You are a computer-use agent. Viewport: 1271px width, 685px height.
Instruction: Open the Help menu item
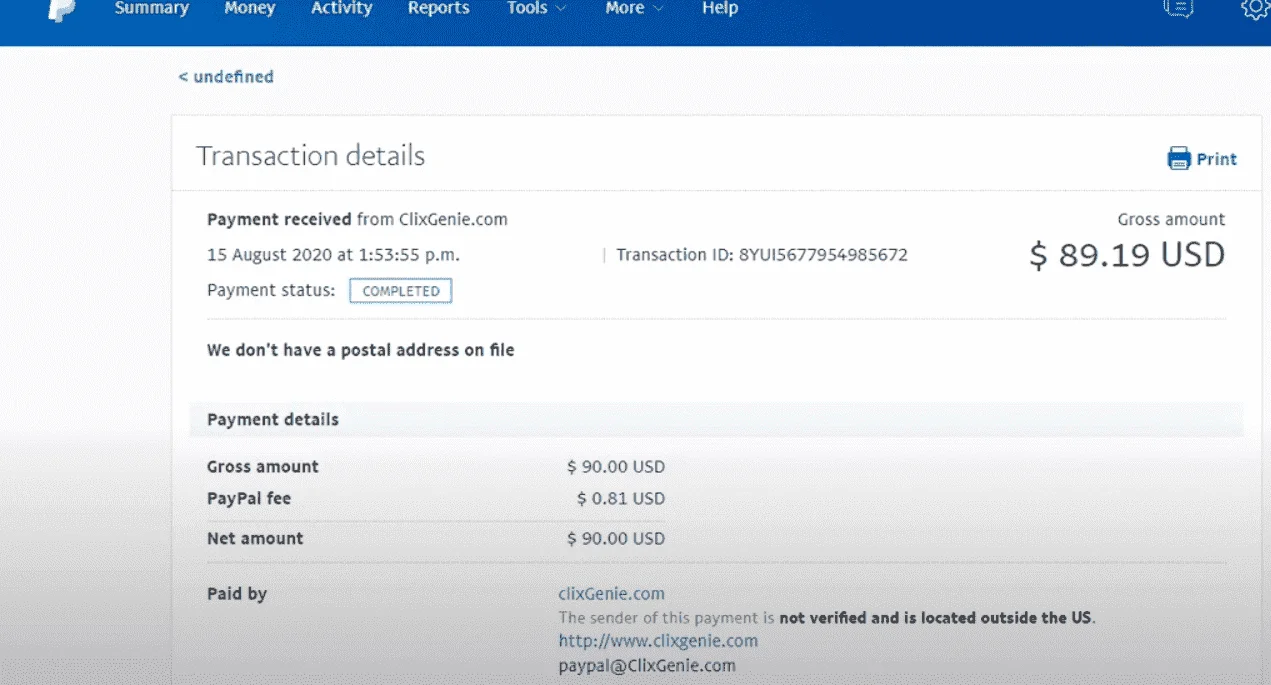(x=720, y=8)
